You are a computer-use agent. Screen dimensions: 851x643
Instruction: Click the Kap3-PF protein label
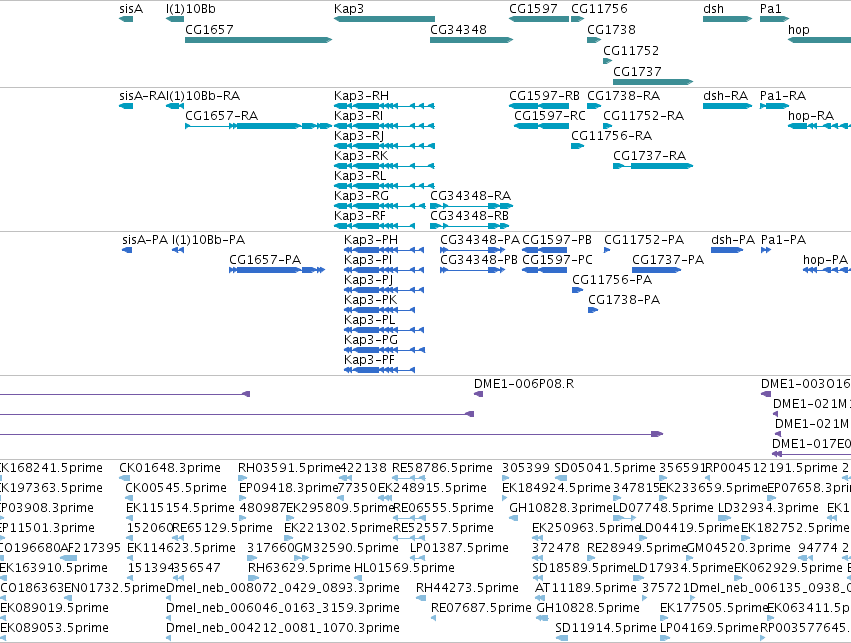click(x=369, y=360)
